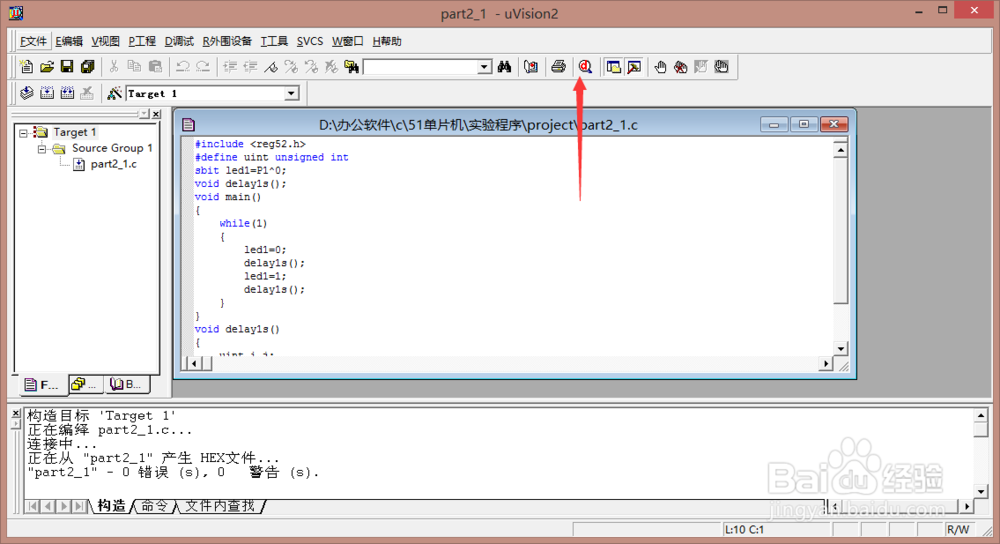Cut selection with the scissors icon

(114, 66)
